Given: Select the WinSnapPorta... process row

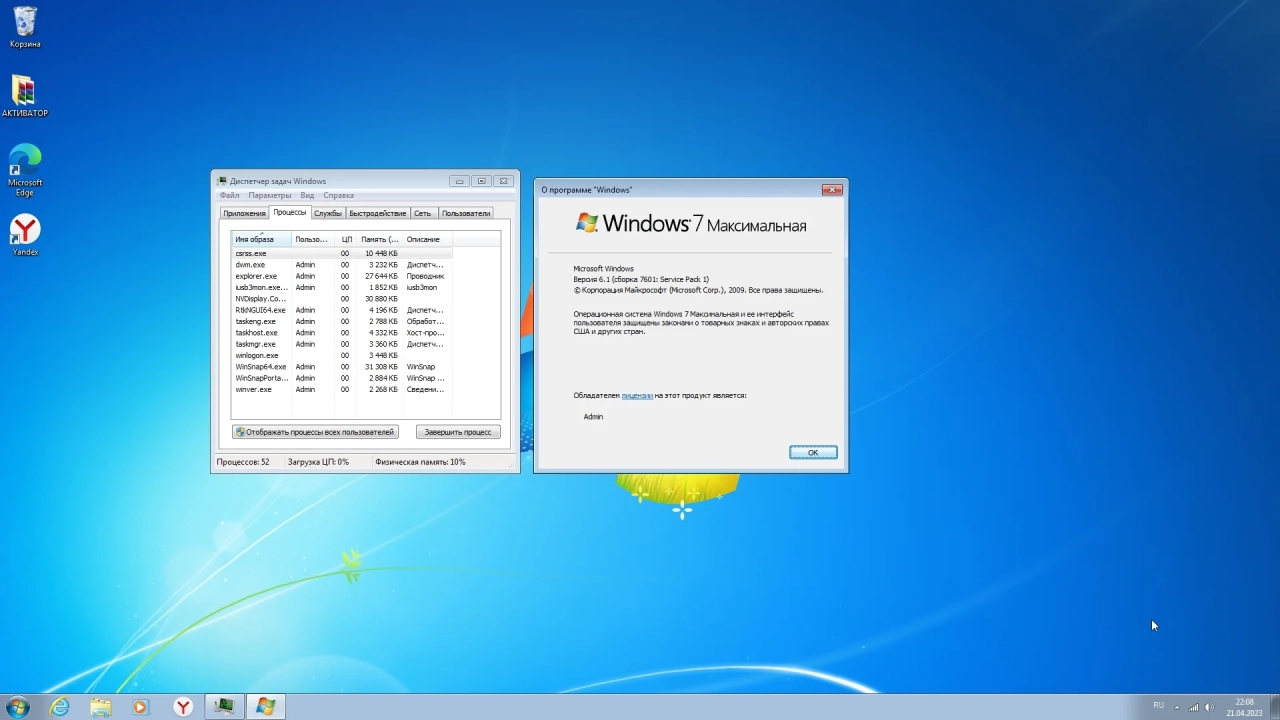Looking at the screenshot, I should pyautogui.click(x=342, y=378).
